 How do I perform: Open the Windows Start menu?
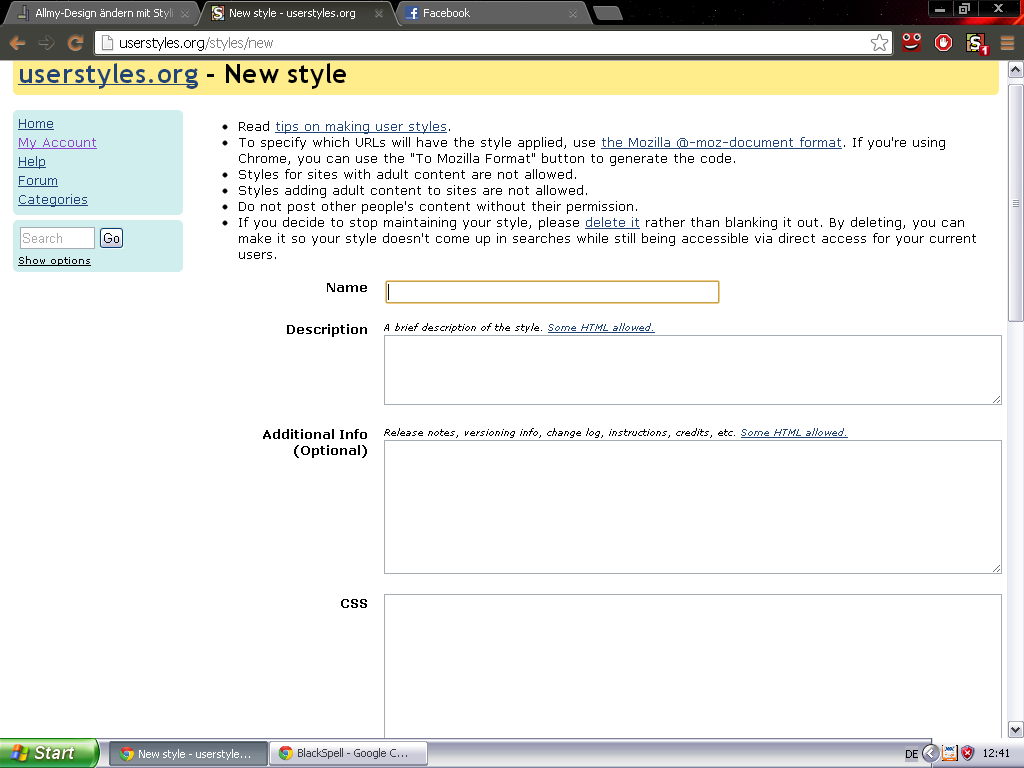tap(49, 753)
